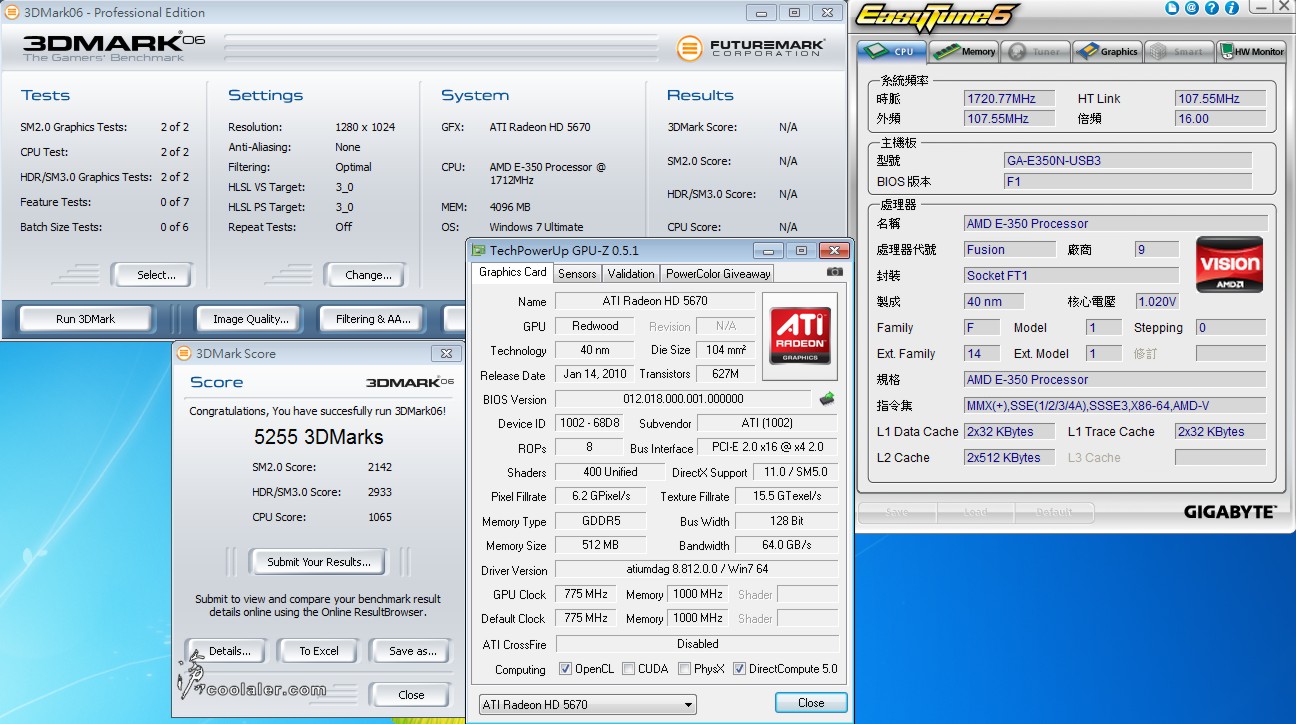This screenshot has height=724, width=1296.
Task: Open the PowerColor Giveaway tab
Action: tap(718, 273)
